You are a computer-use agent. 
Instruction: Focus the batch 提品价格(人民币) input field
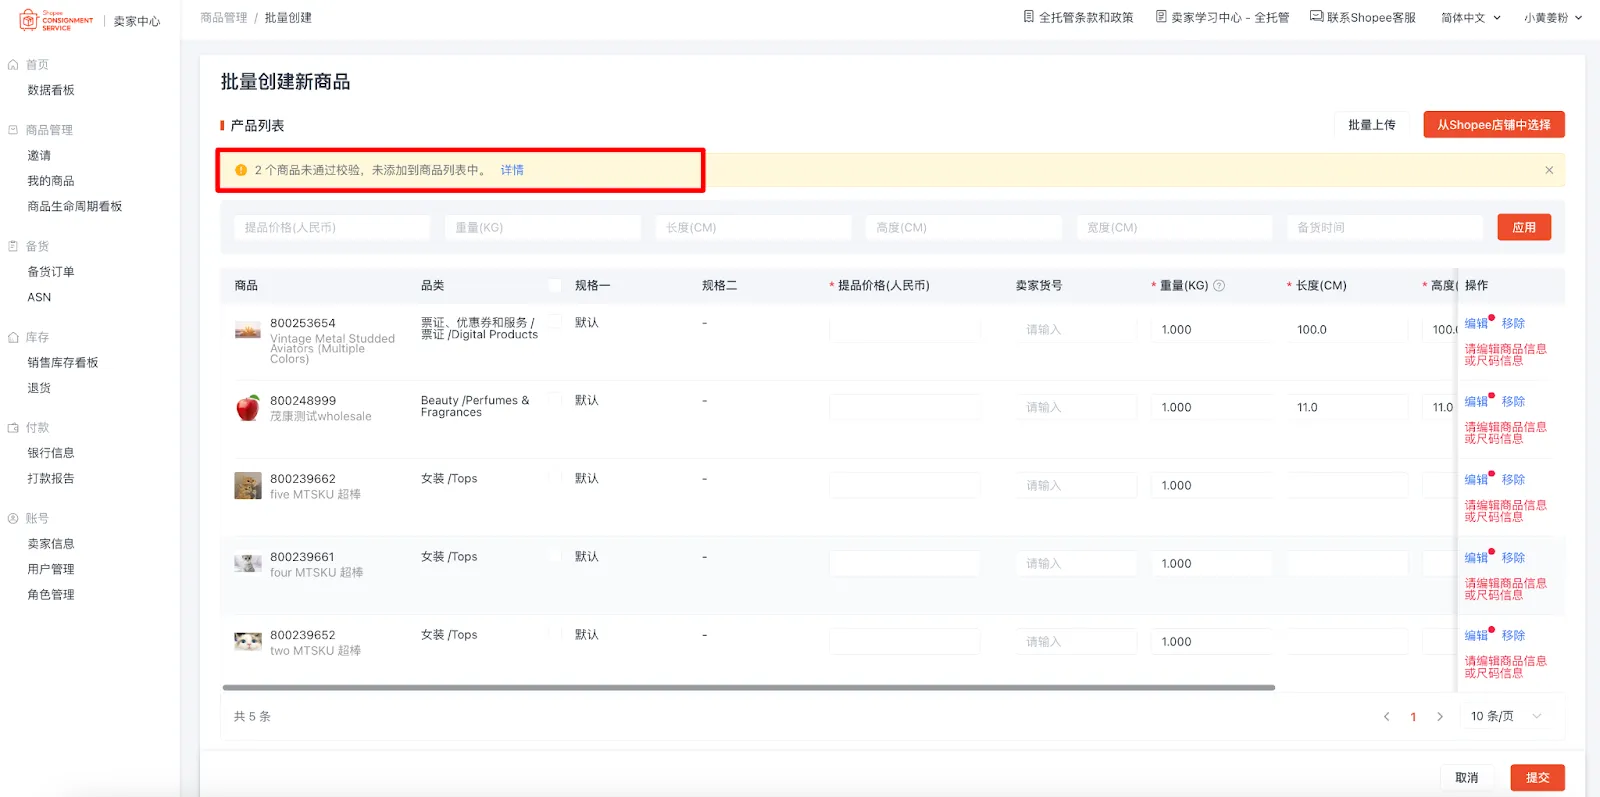[332, 228]
